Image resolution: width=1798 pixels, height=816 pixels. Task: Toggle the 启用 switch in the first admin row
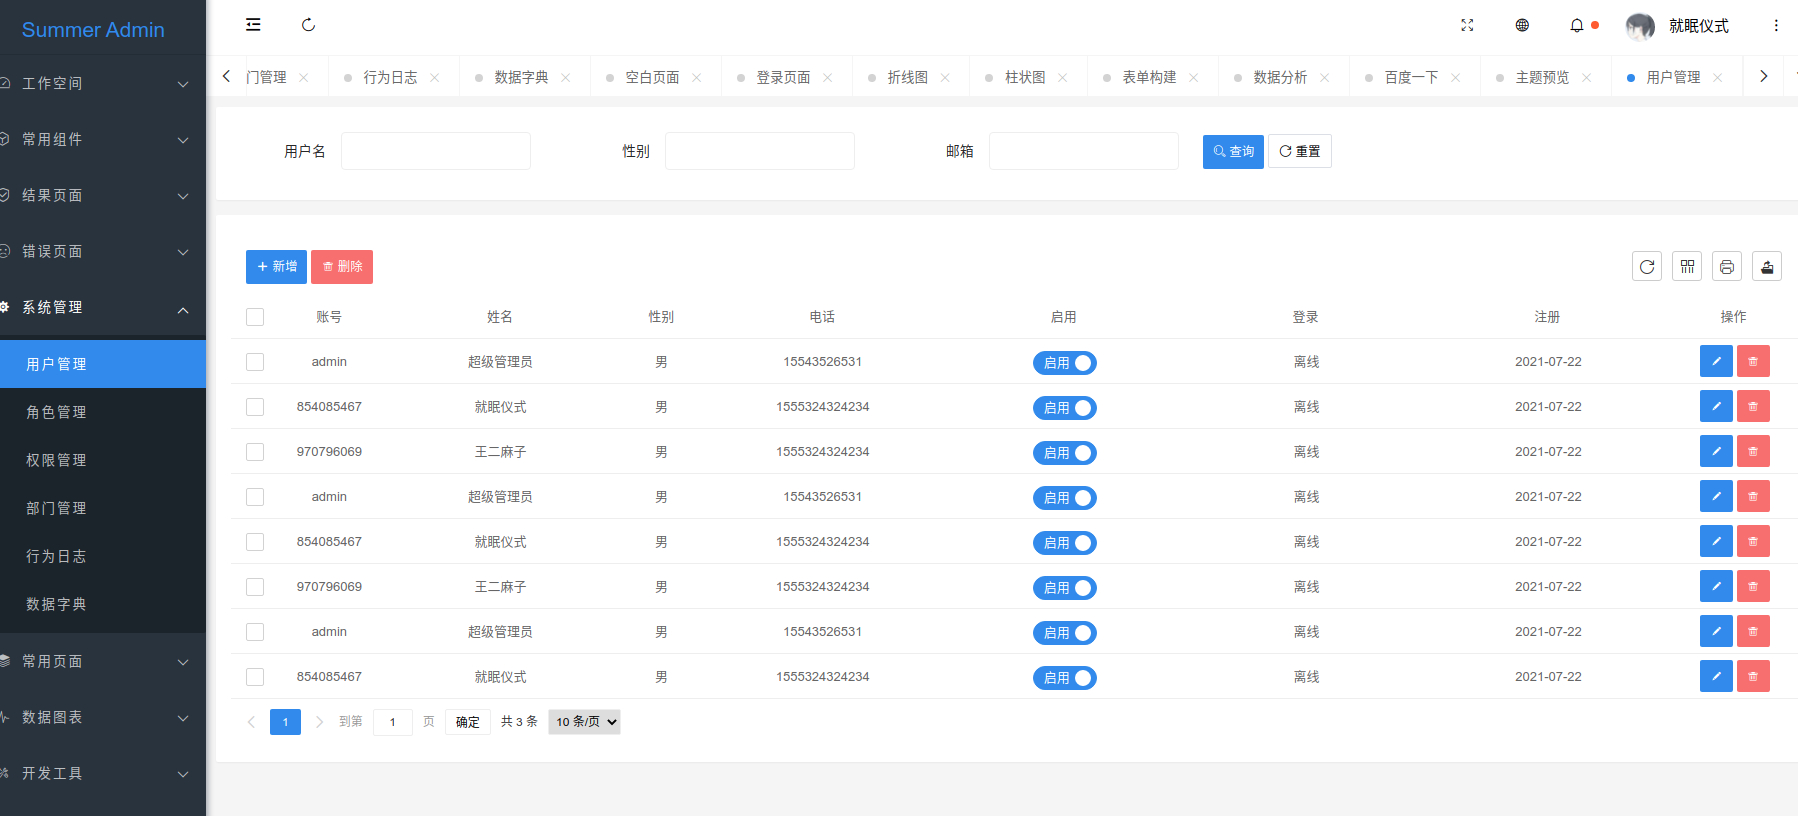tap(1065, 363)
